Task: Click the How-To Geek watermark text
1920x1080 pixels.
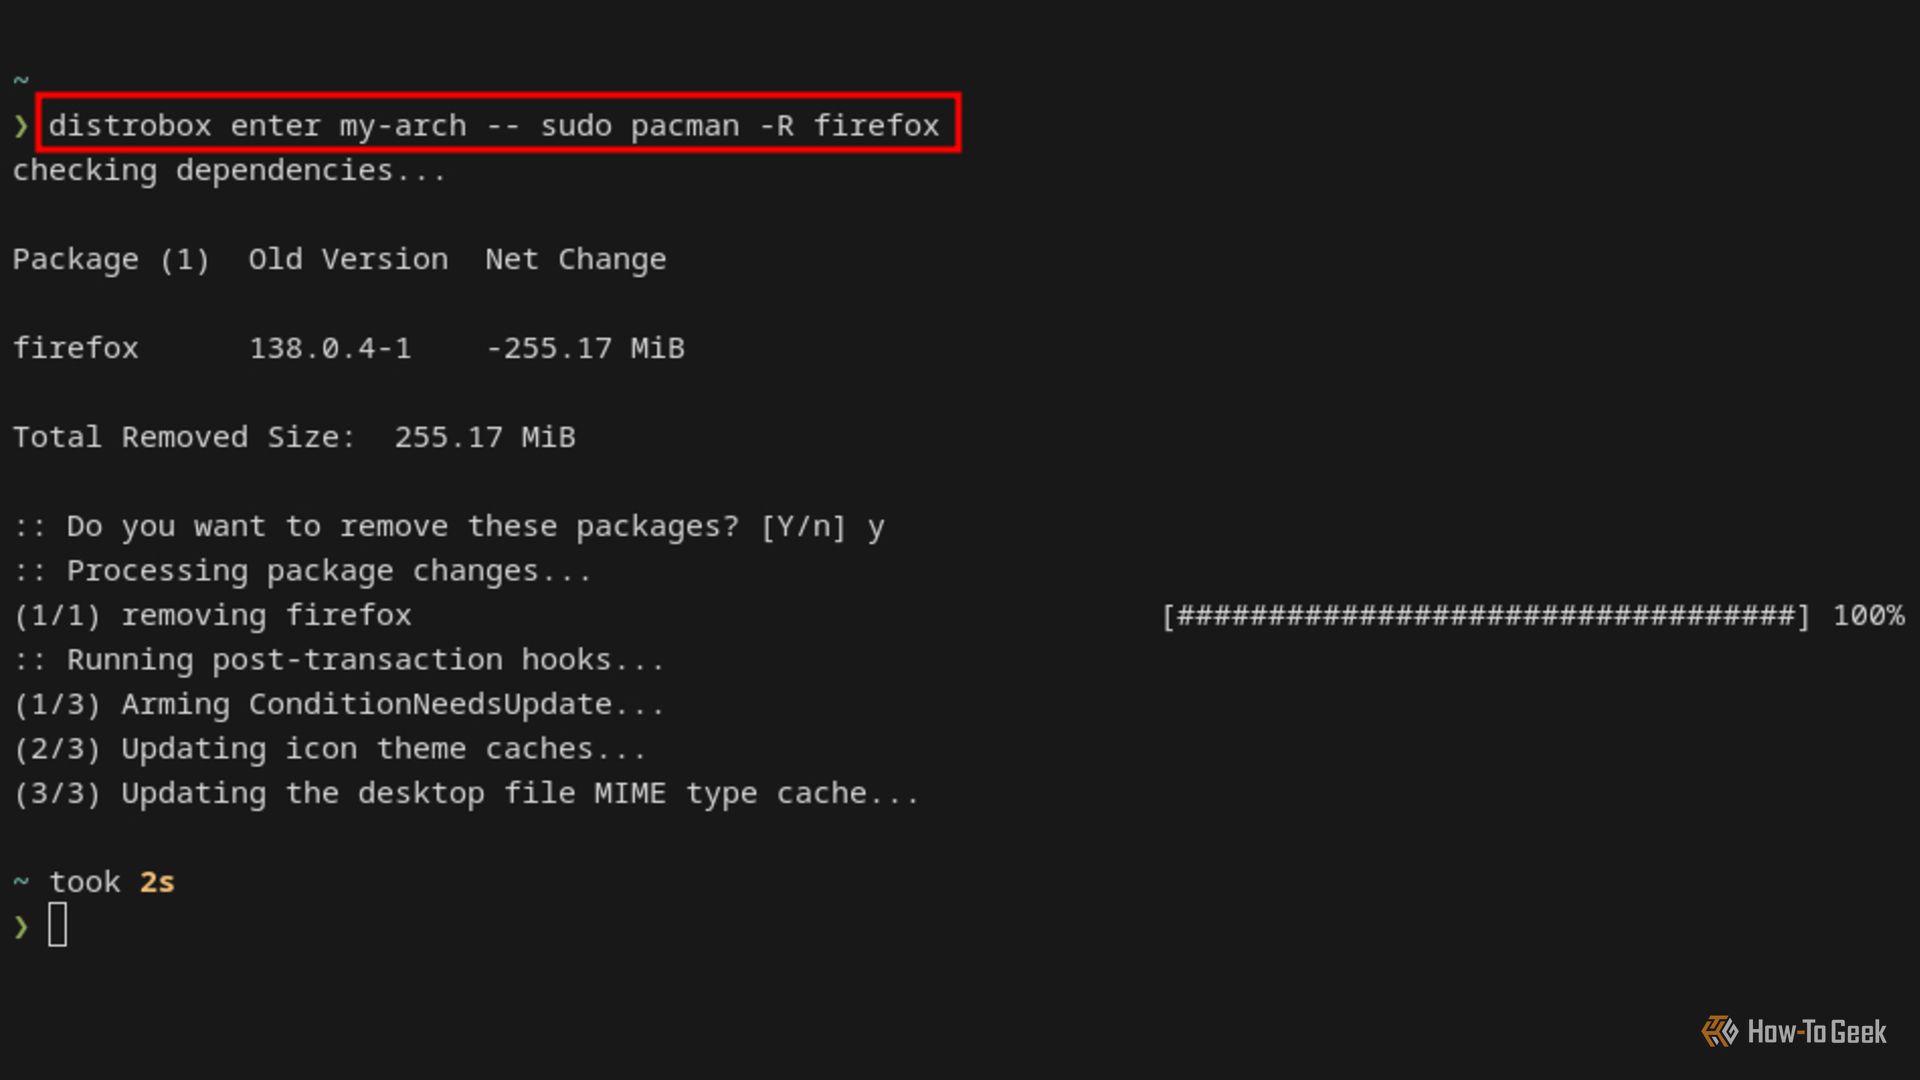Action: 1816,1032
